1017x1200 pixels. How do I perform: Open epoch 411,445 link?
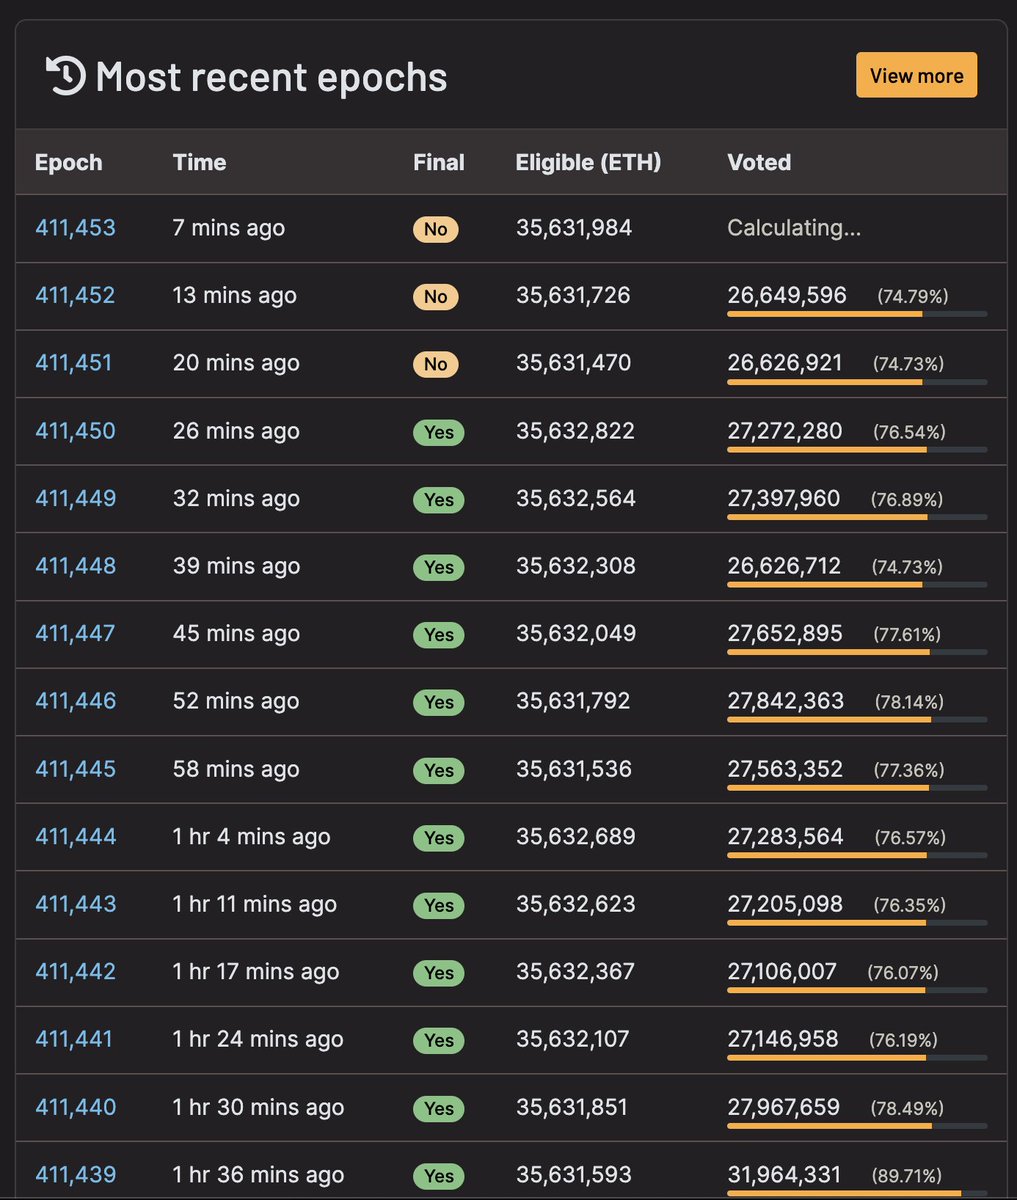pos(75,769)
